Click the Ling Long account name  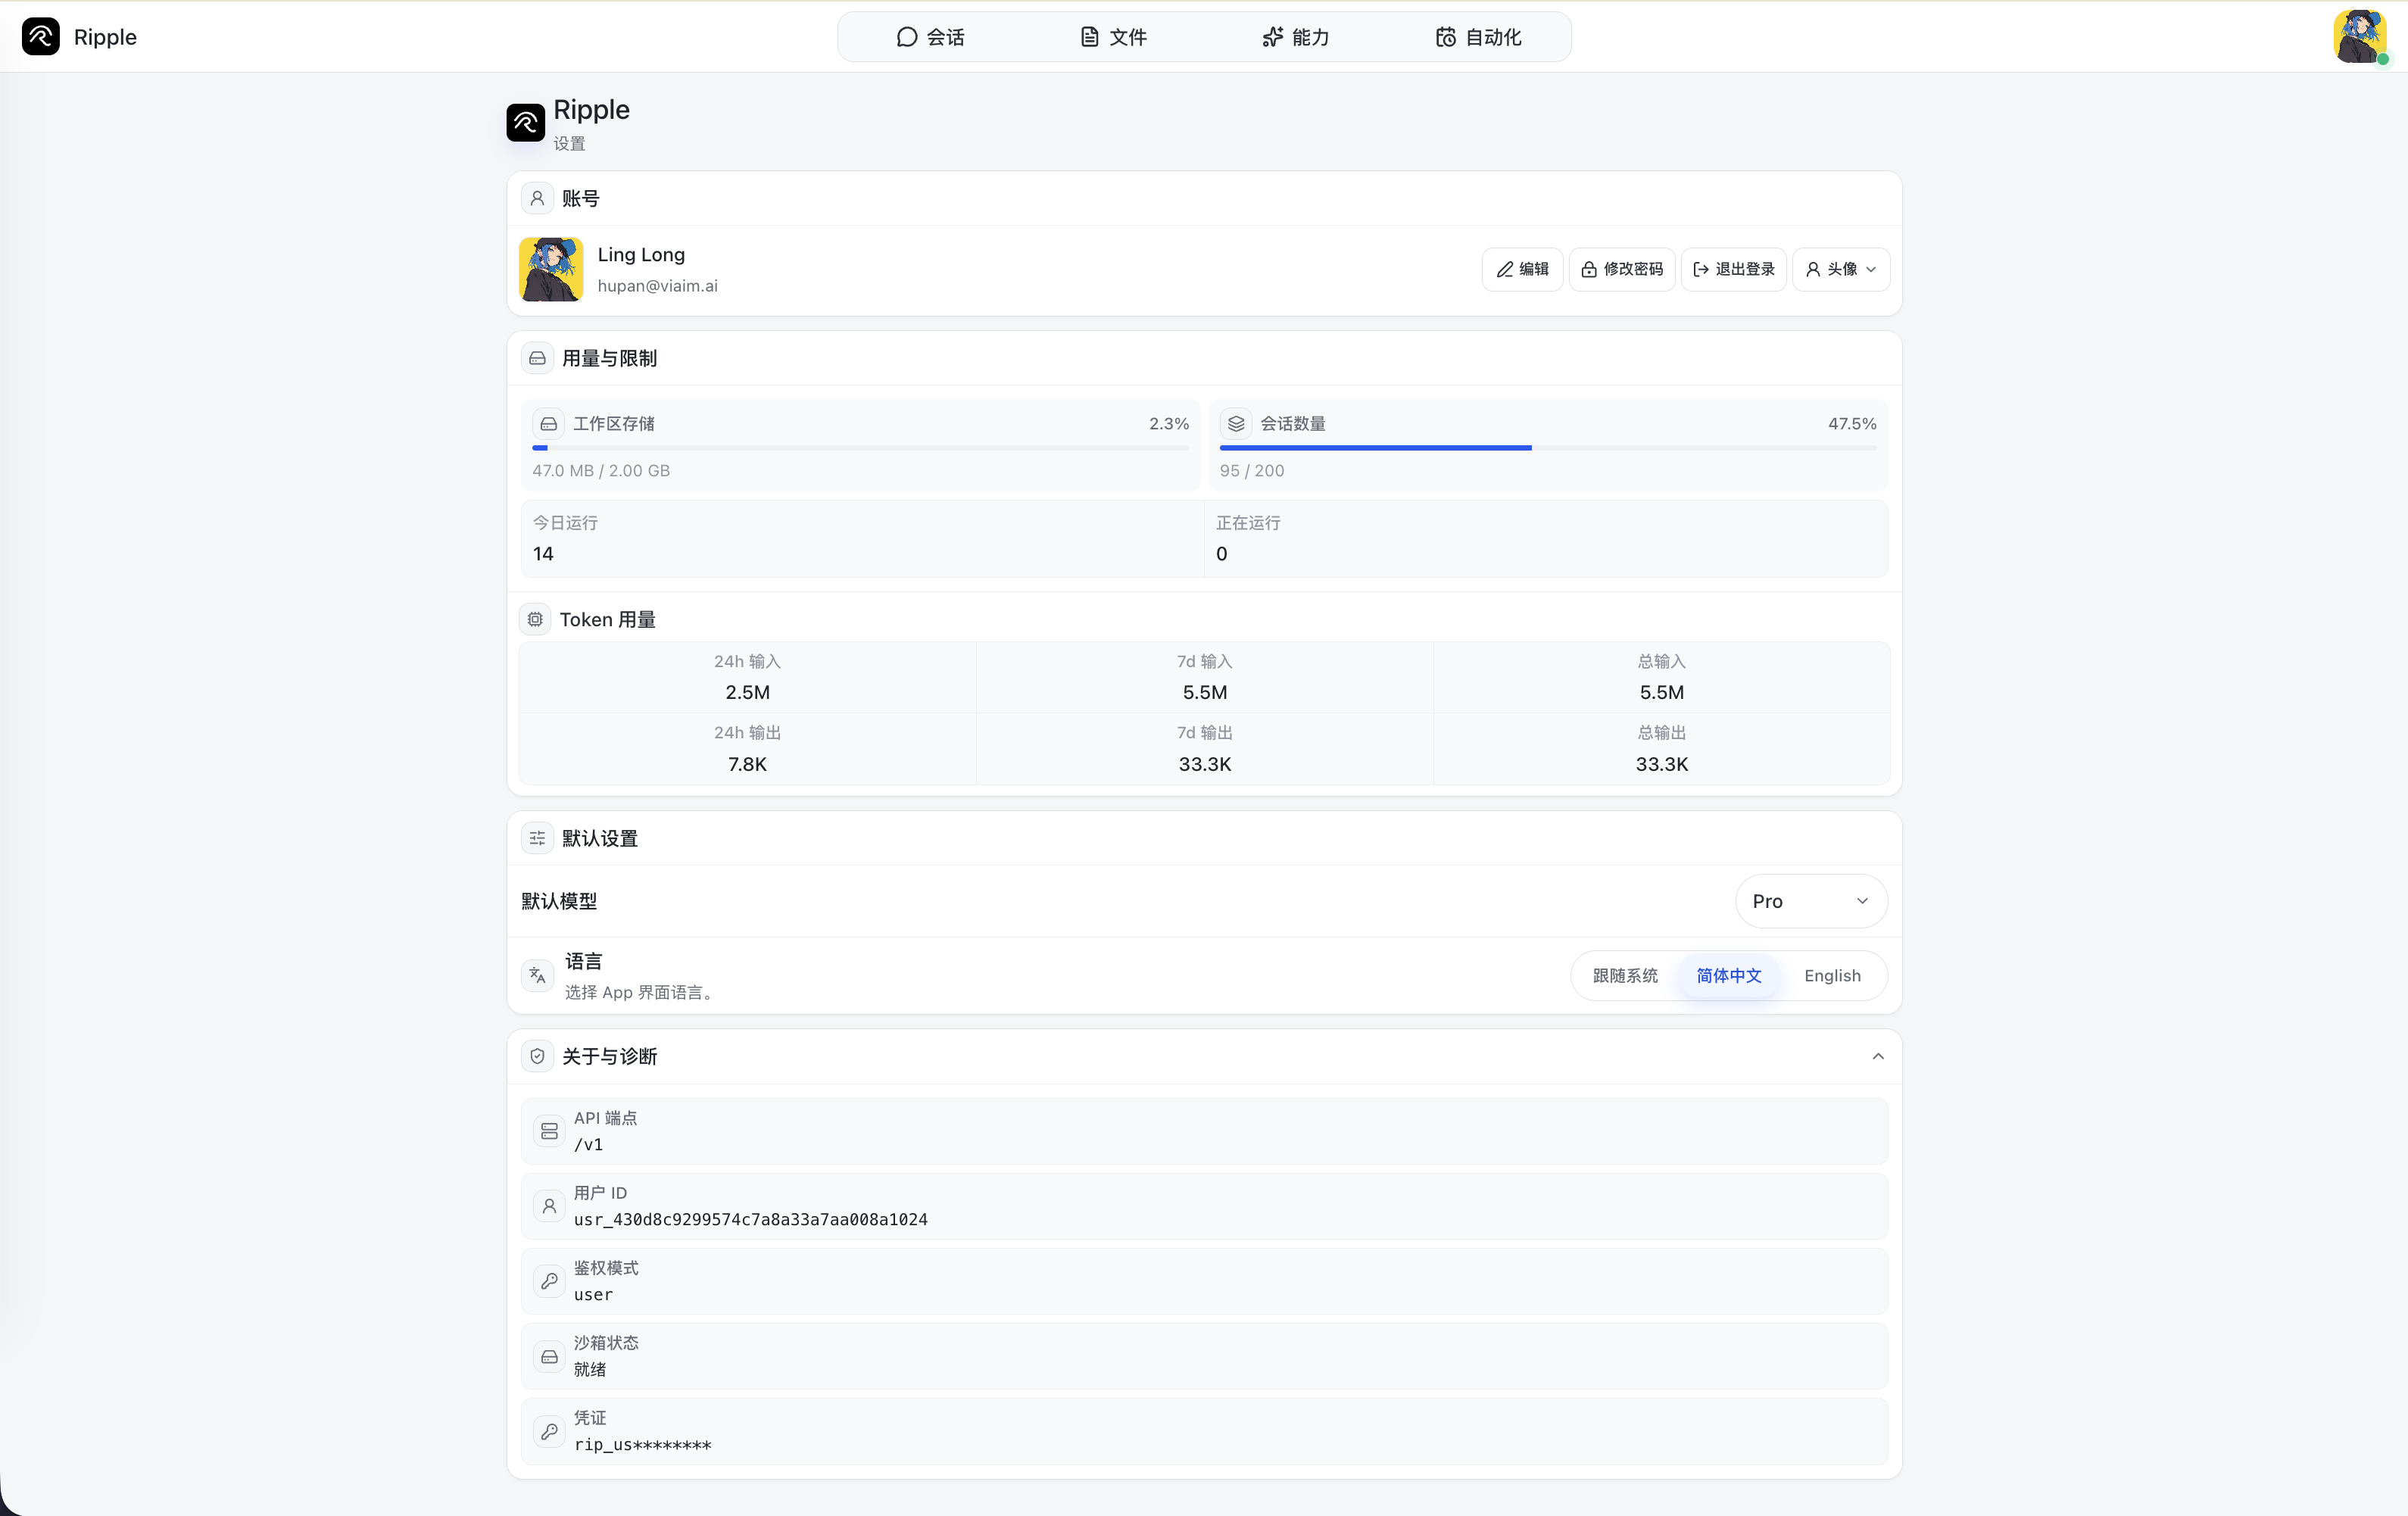(641, 255)
